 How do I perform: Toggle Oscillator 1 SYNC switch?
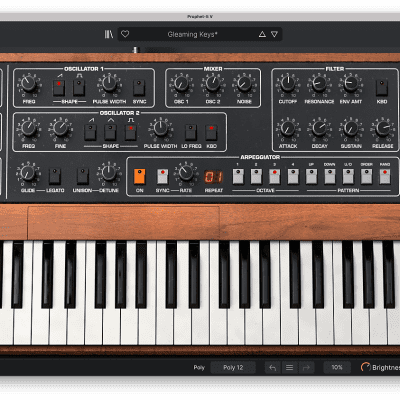point(139,88)
